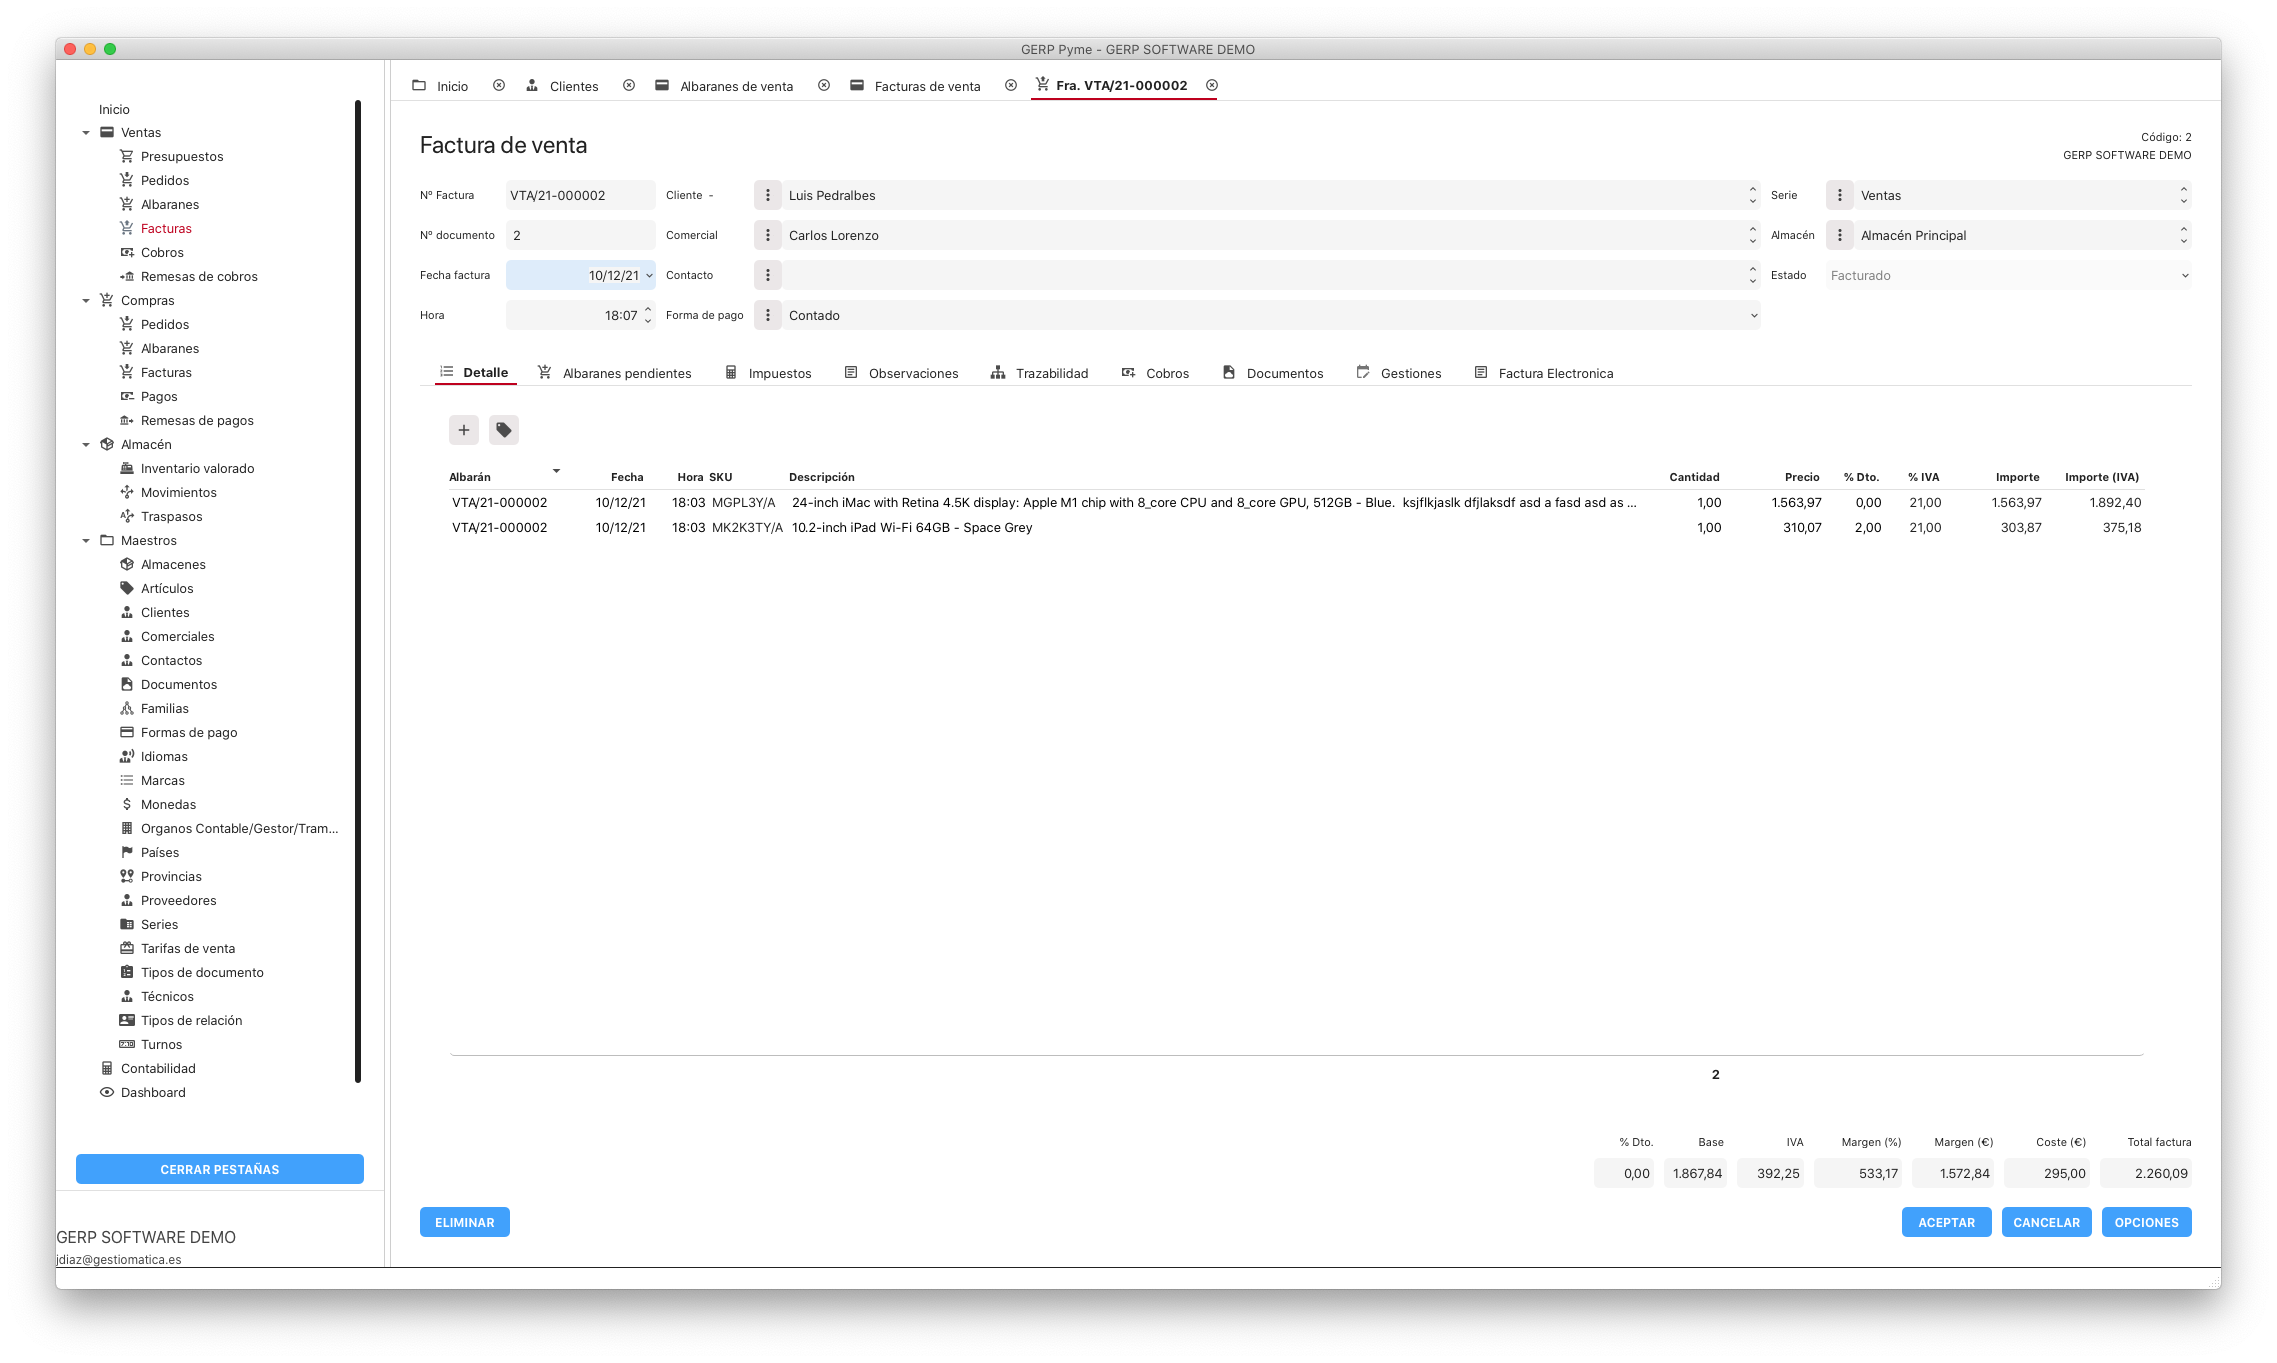This screenshot has height=1363, width=2277.
Task: Switch to the Documentos detail tab
Action: coord(1273,373)
